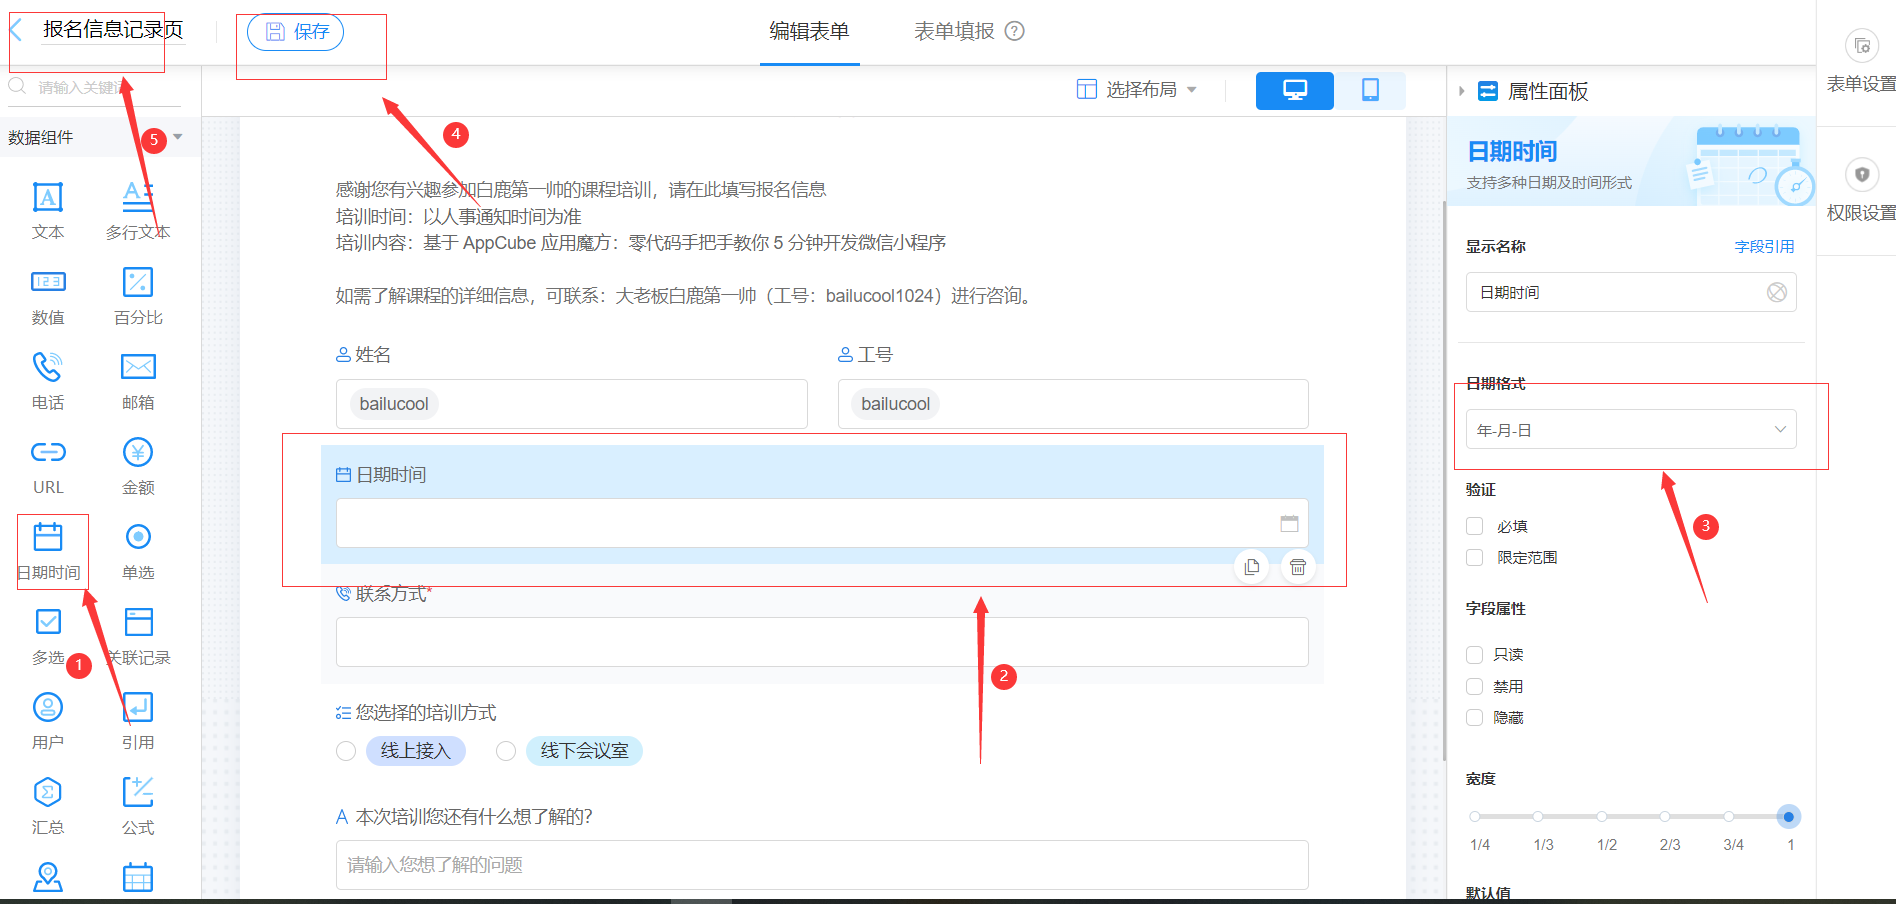Open the 日期格式 年-月-日 dropdown
Viewport: 1896px width, 904px height.
(1631, 429)
